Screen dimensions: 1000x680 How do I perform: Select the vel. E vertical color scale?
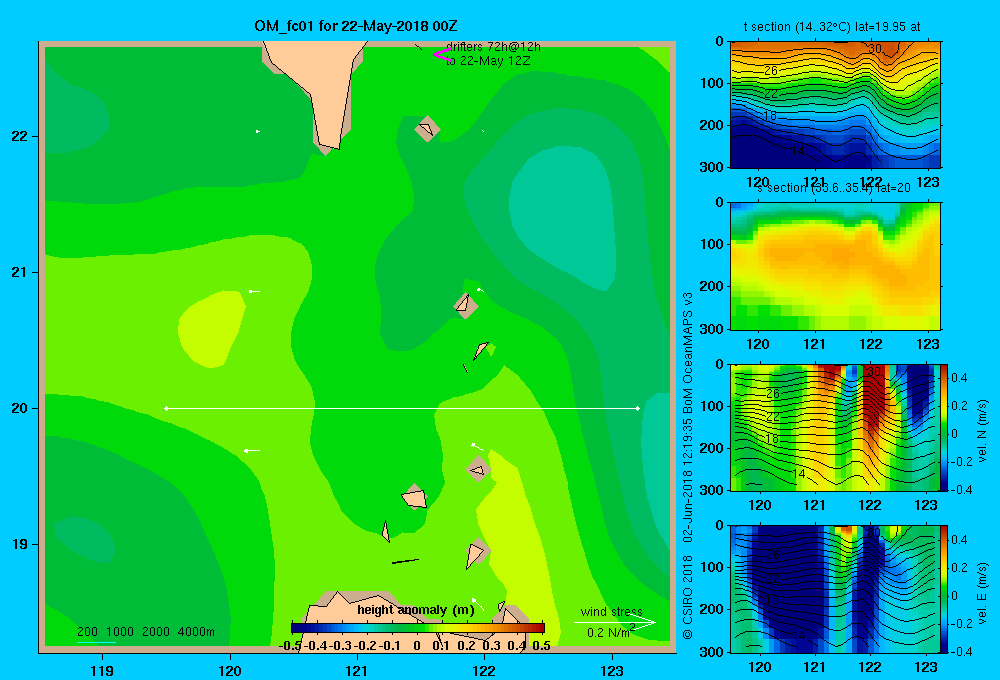click(945, 589)
